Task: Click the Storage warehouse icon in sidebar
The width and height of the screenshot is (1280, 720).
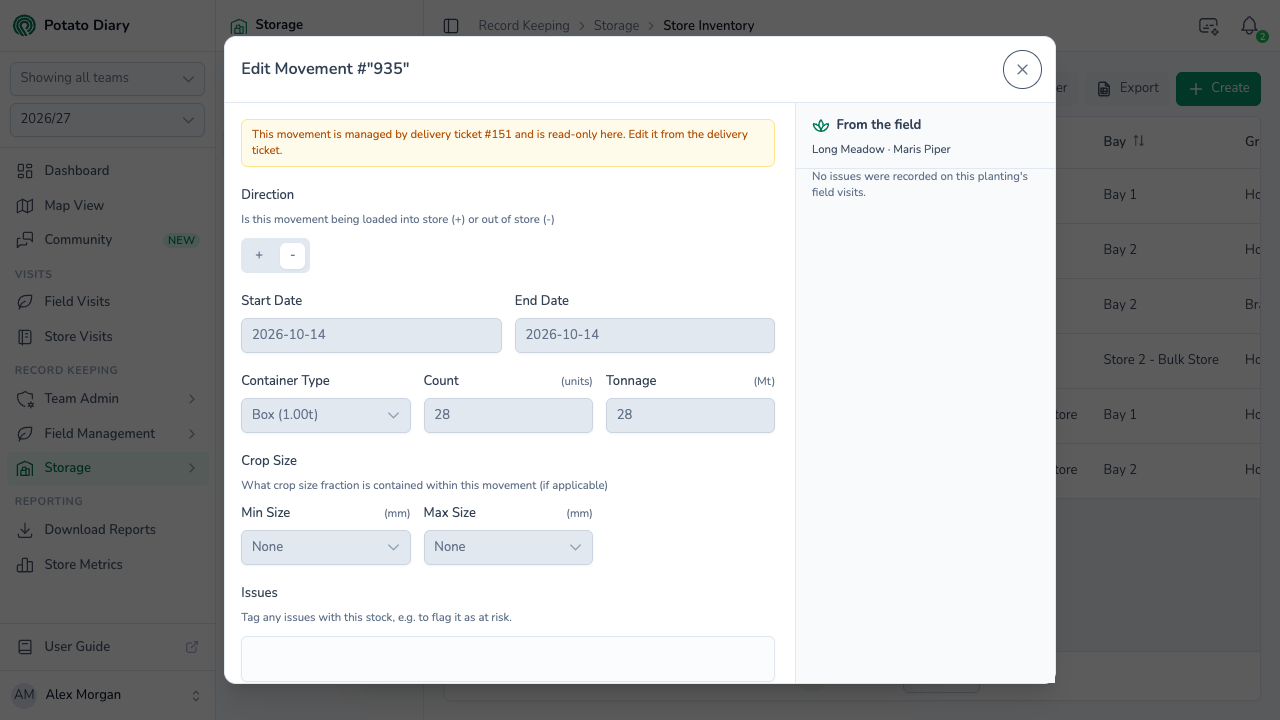Action: coord(25,468)
